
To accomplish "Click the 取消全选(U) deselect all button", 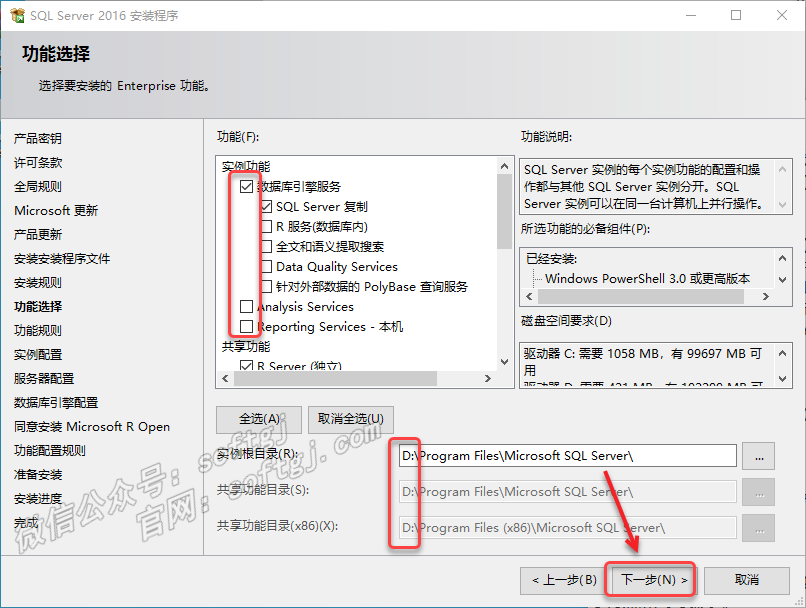I will click(x=351, y=419).
